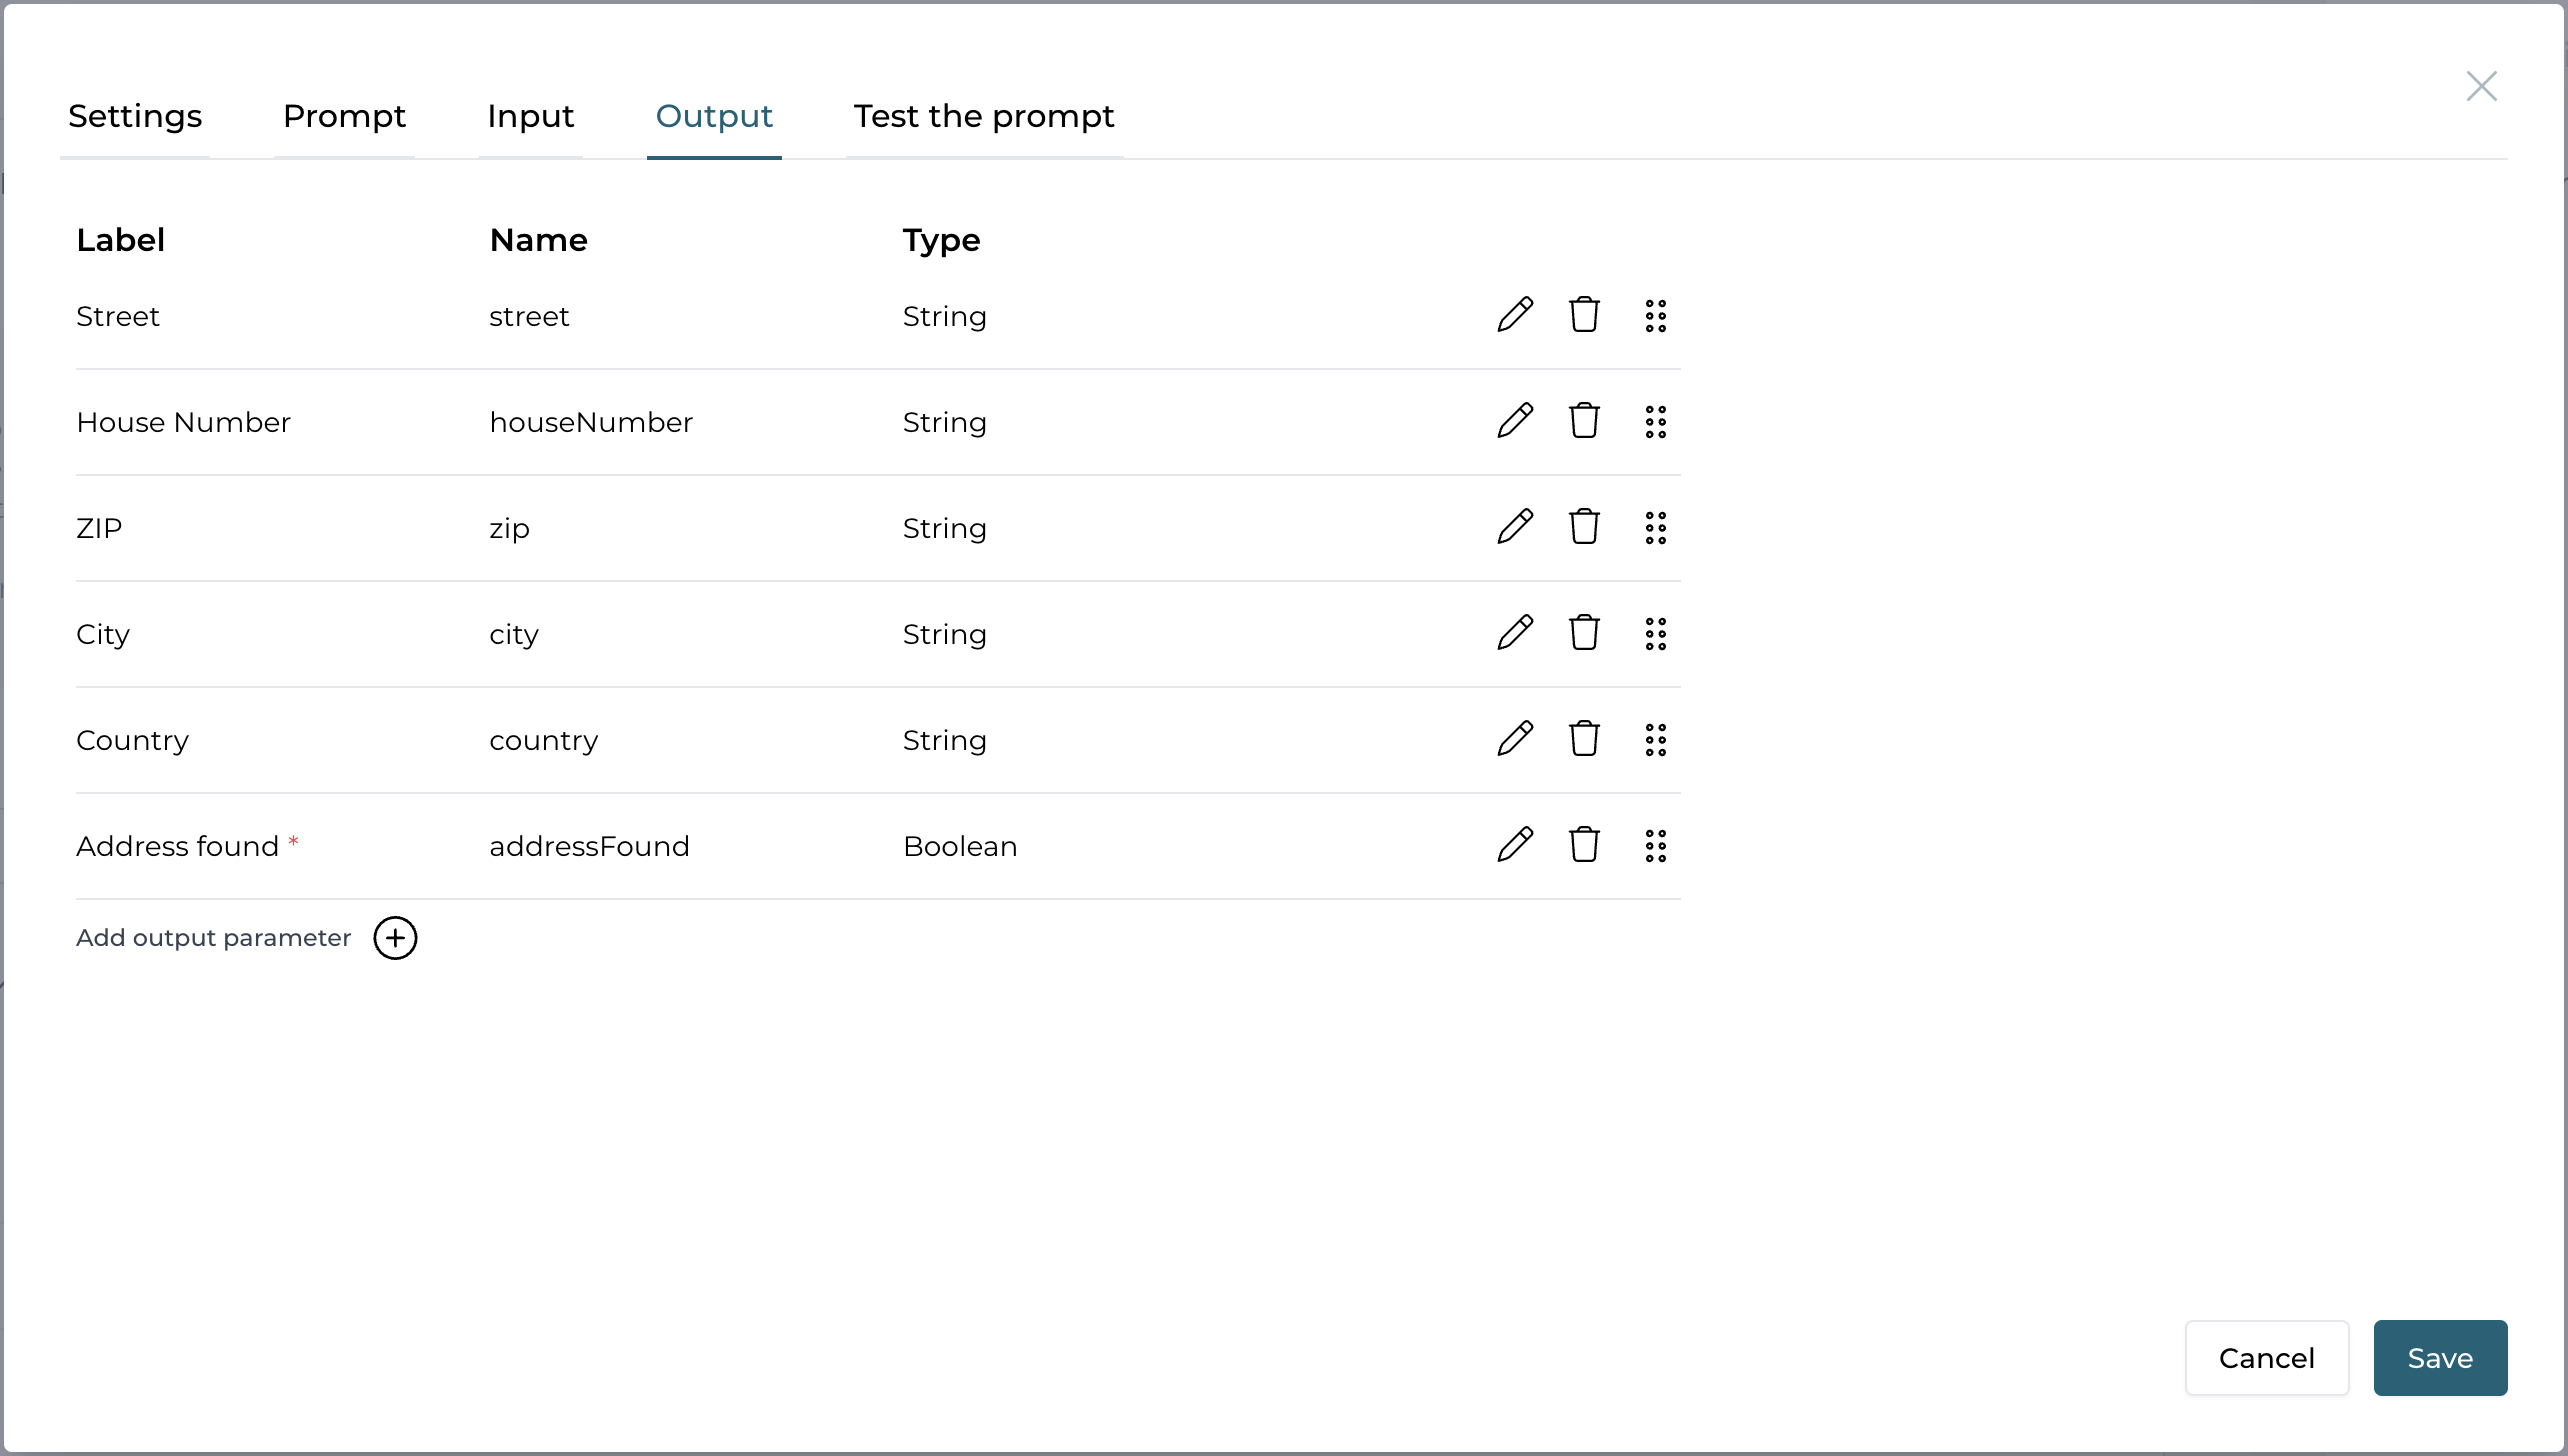2568x1456 pixels.
Task: Select the Test the prompt tab
Action: click(984, 116)
